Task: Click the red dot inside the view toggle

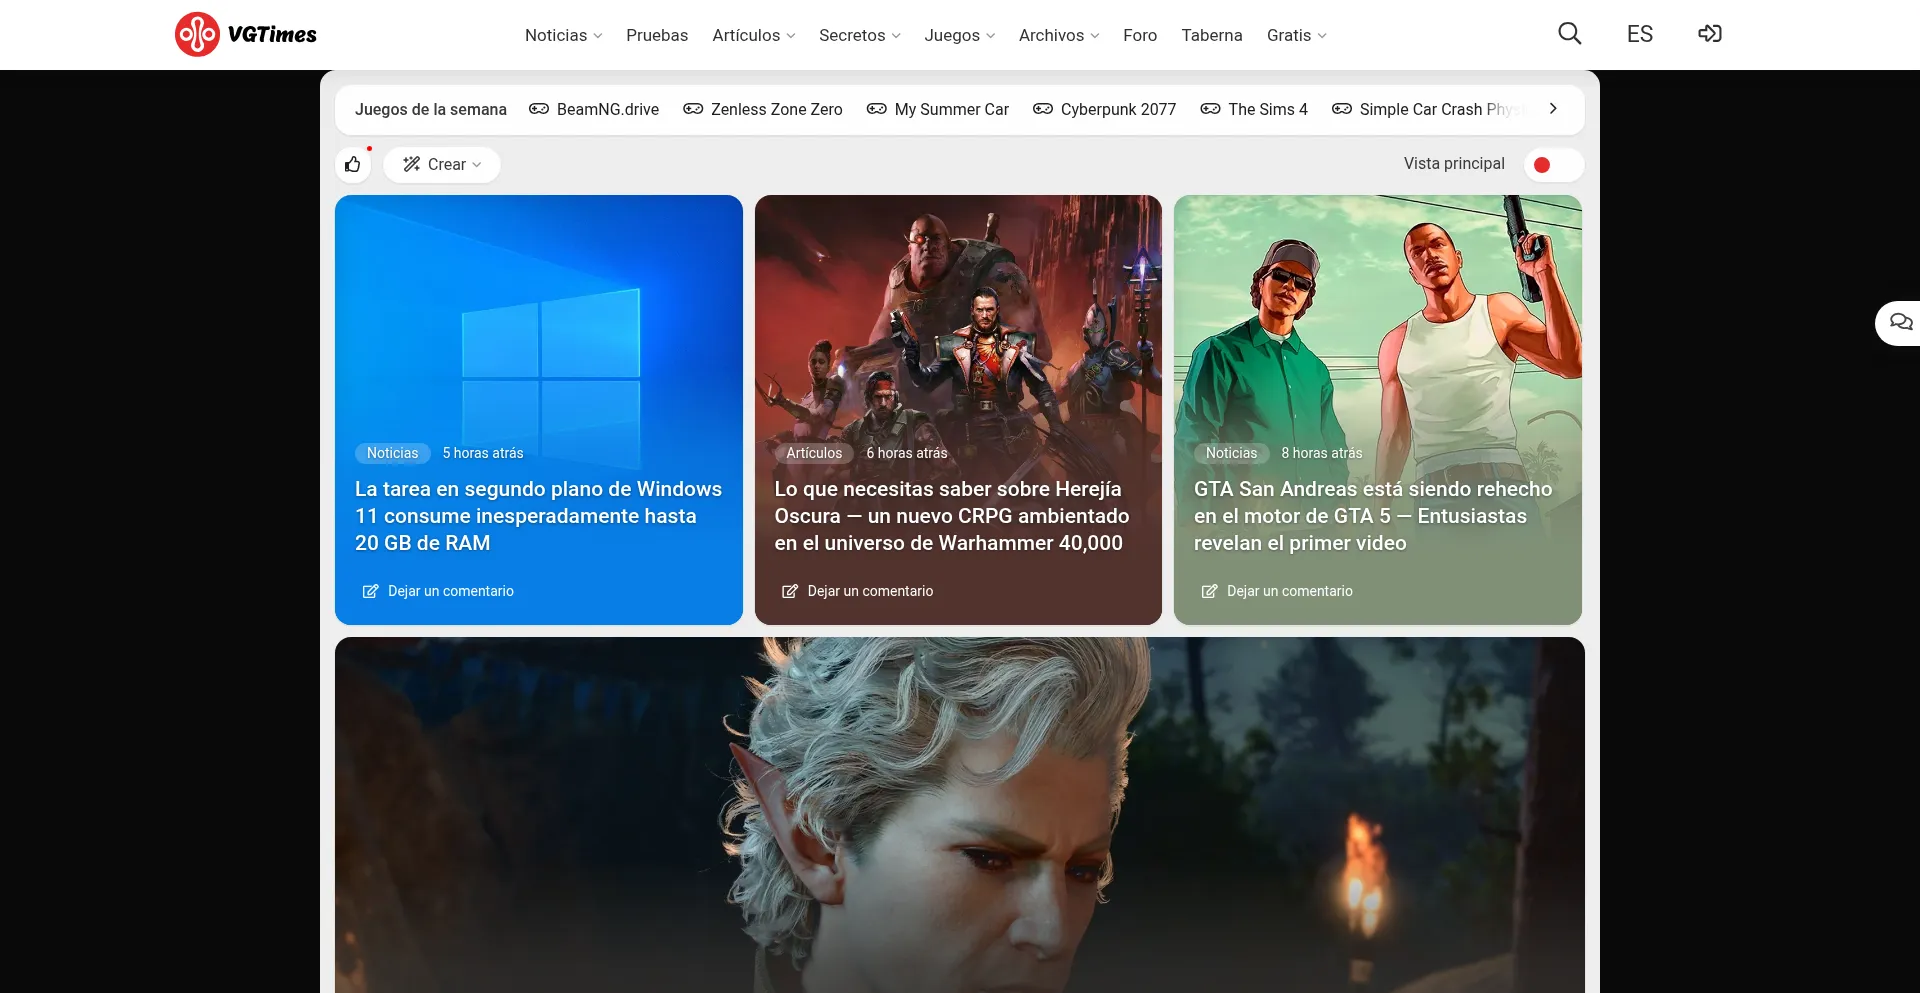Action: click(x=1544, y=164)
